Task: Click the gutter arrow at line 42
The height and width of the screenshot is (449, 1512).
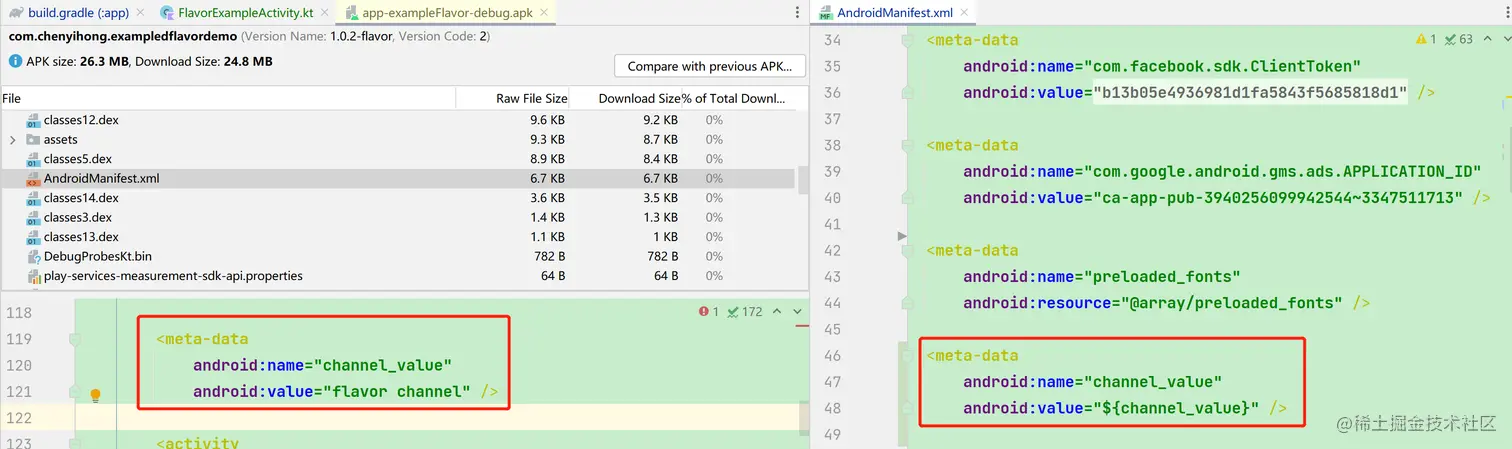Action: 903,236
